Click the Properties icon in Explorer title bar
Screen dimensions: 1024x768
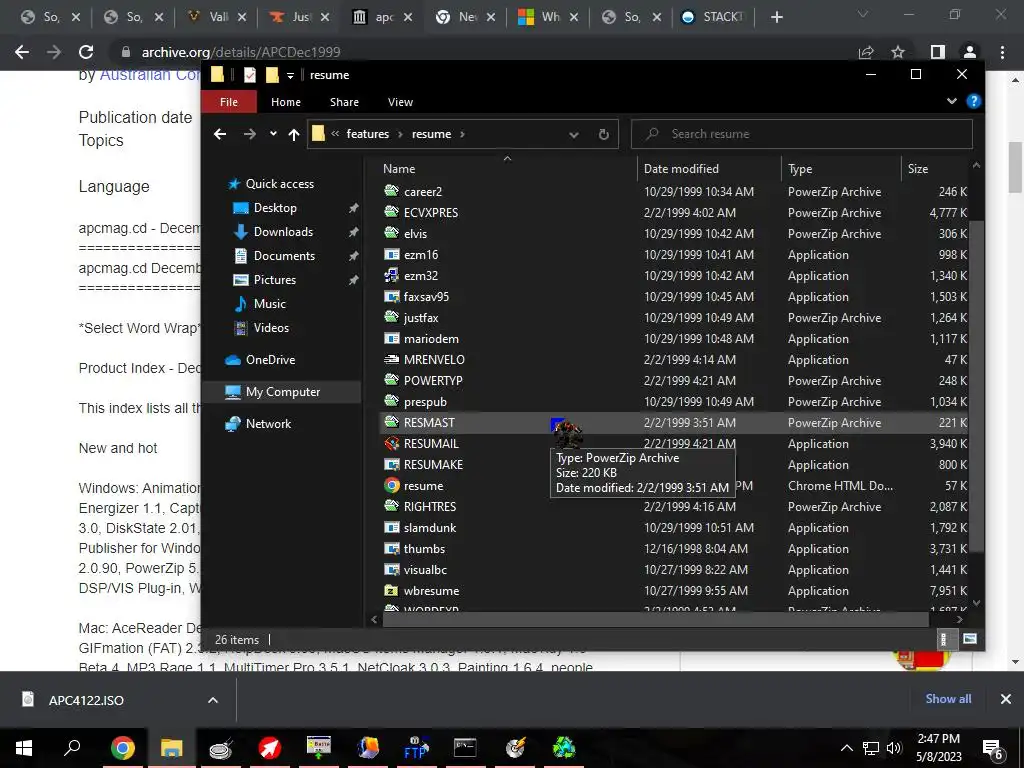249,75
